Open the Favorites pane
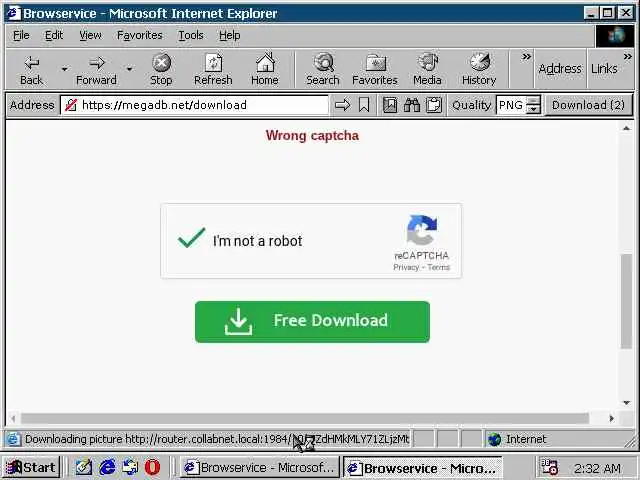 pos(375,69)
